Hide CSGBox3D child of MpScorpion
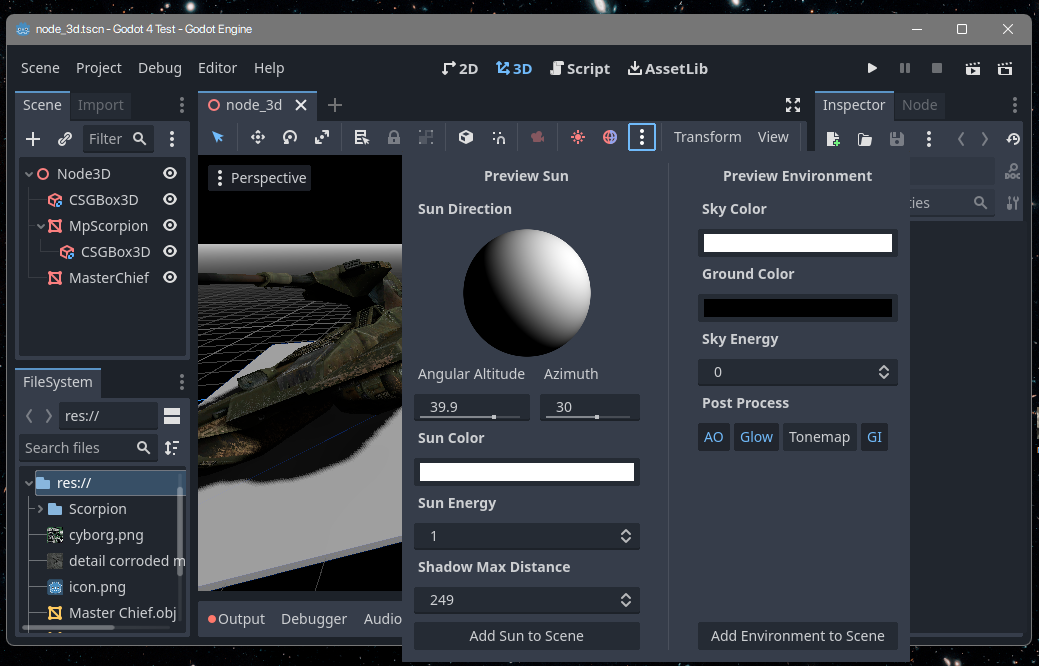 pos(170,252)
